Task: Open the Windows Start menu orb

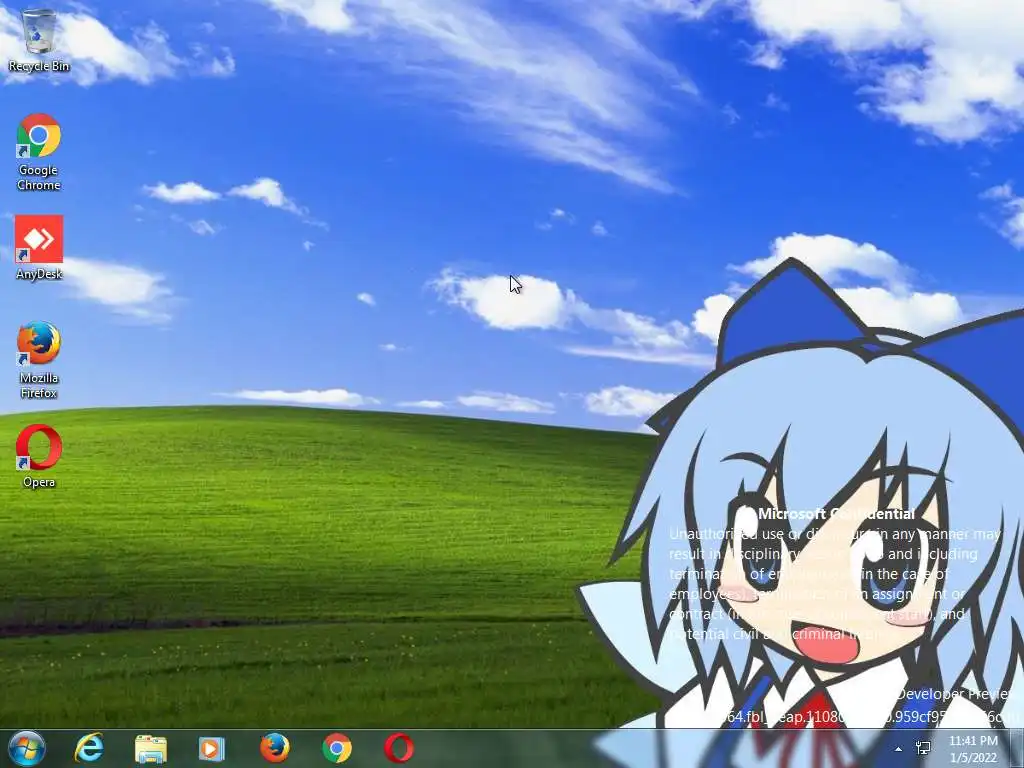Action: [27, 748]
